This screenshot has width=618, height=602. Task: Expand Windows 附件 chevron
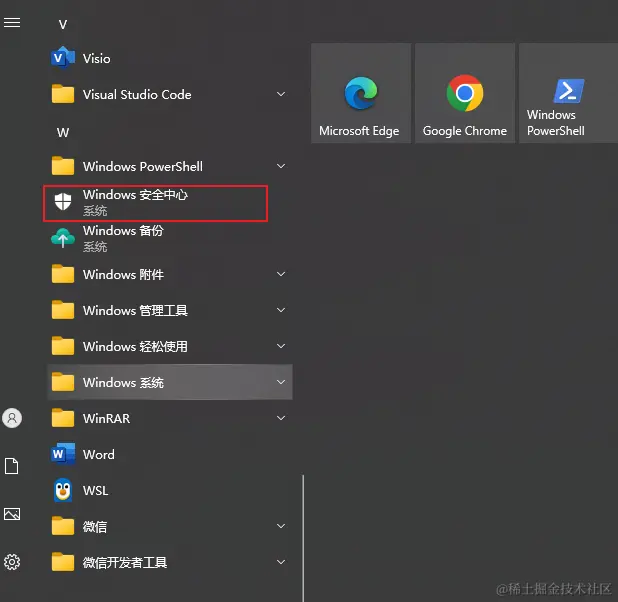[281, 274]
